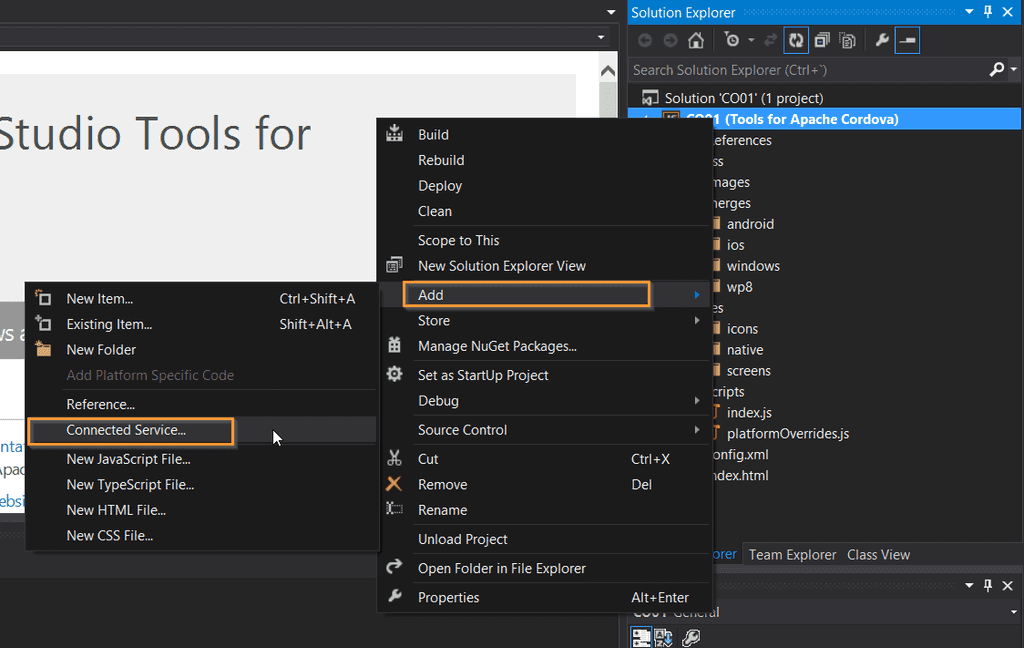Choose New Solution Explorer View
Image resolution: width=1024 pixels, height=648 pixels.
543,266
